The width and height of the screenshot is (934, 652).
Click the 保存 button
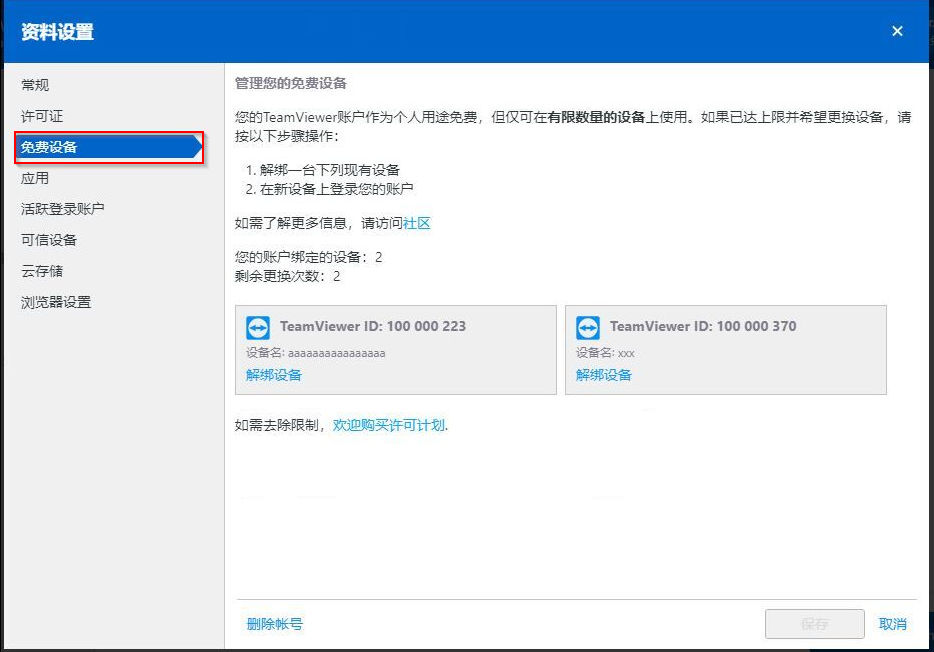click(x=814, y=624)
